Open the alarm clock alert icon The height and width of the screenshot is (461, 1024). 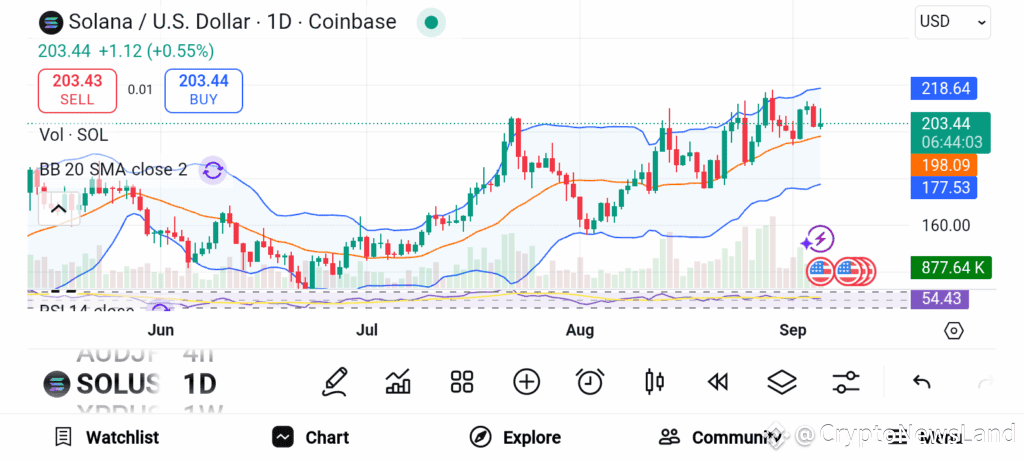590,382
